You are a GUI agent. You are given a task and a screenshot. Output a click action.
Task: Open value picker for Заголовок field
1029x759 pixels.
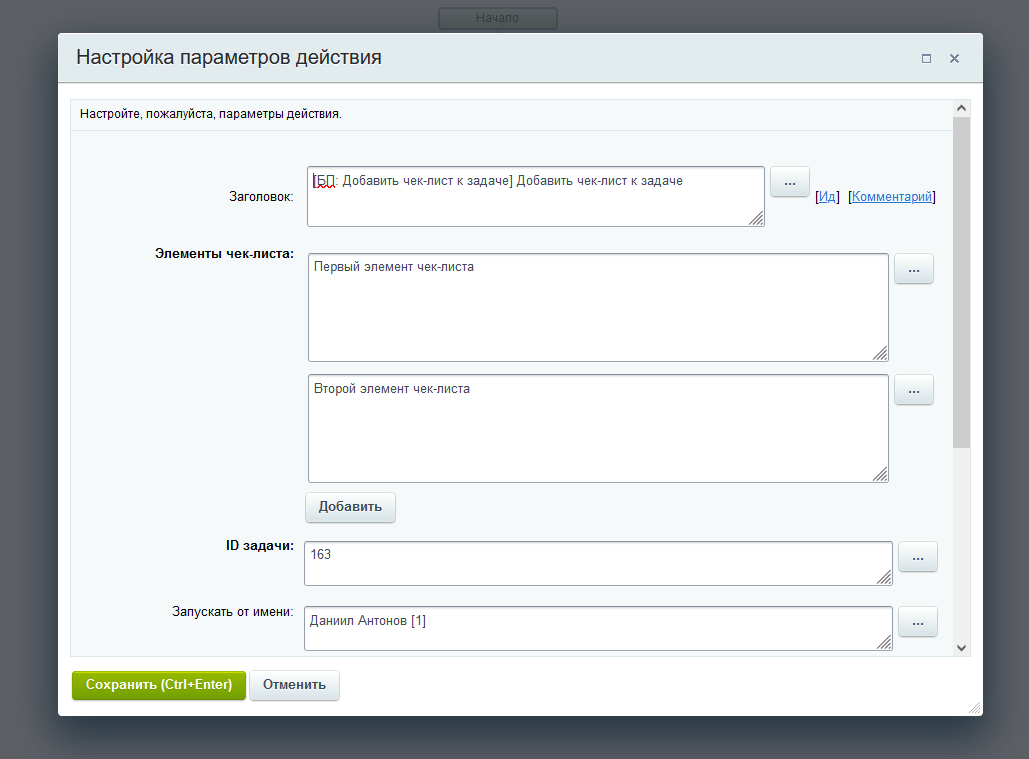[x=789, y=182]
